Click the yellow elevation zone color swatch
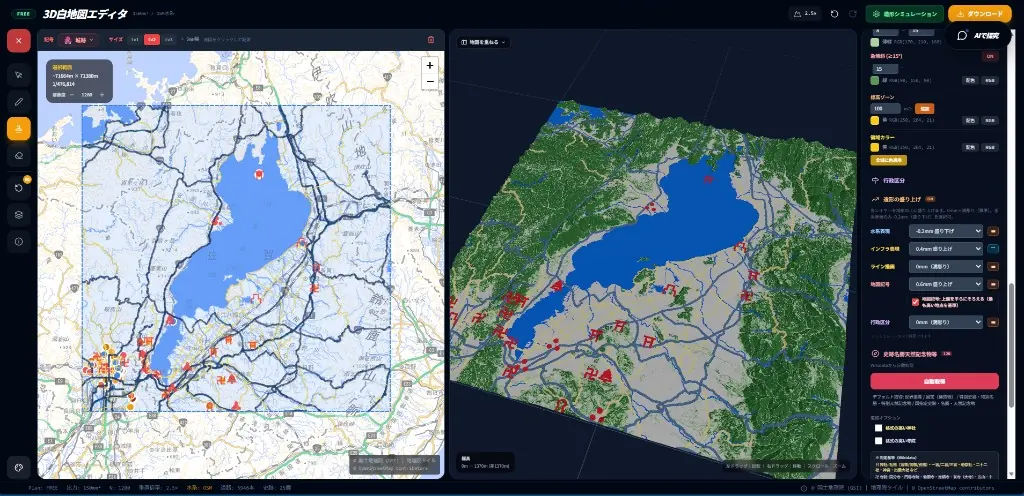Image resolution: width=1024 pixels, height=496 pixels. pos(875,121)
